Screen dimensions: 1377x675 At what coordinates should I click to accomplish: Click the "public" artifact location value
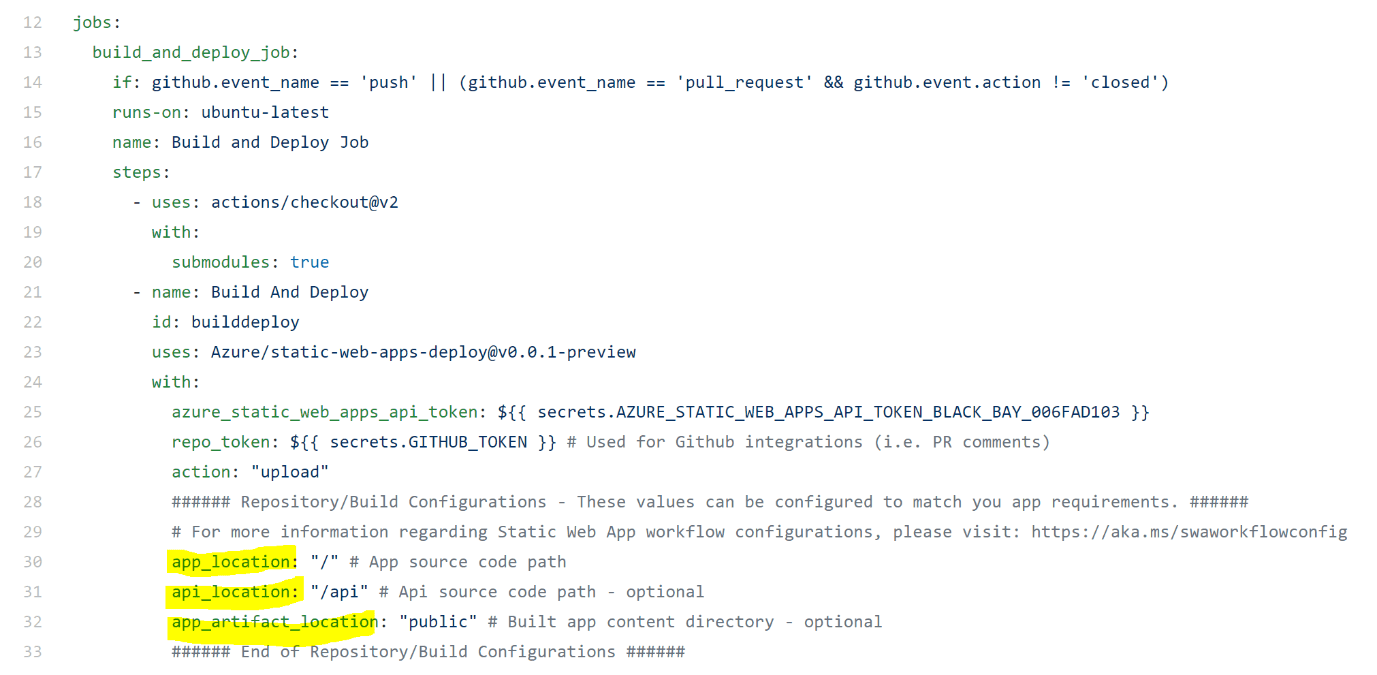438,622
